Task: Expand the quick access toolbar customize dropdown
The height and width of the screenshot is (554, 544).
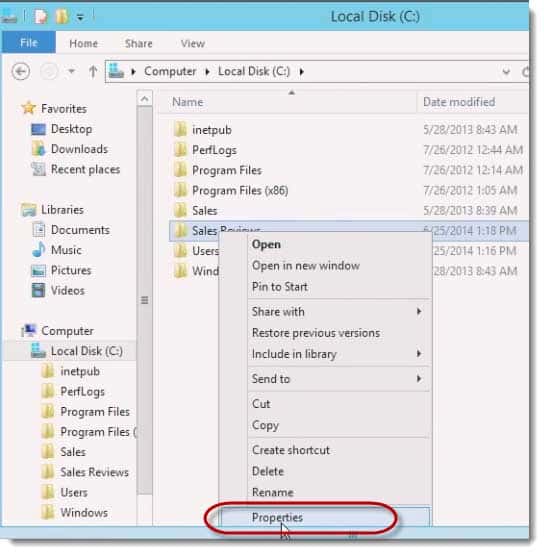Action: click(x=81, y=17)
